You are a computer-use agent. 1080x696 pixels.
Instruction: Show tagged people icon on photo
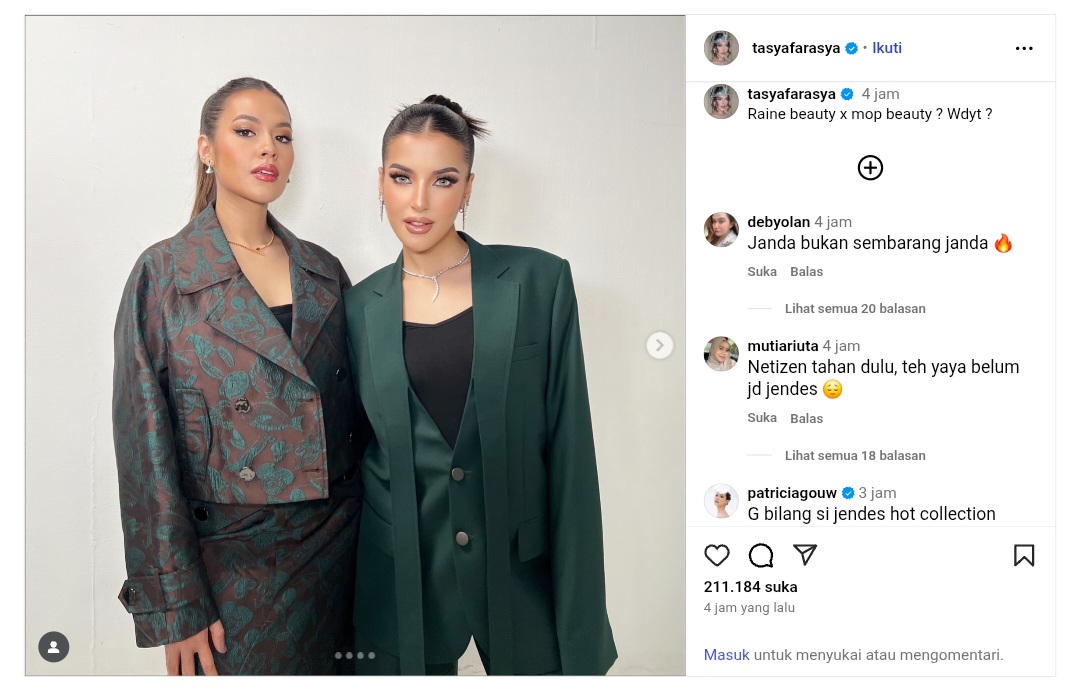pyautogui.click(x=54, y=647)
